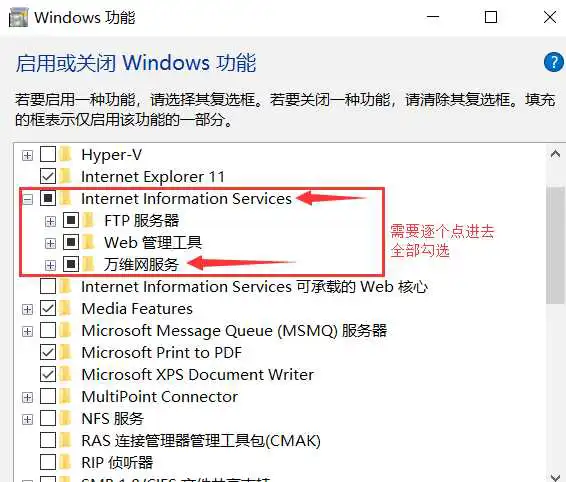Click the scrollbar up arrow
This screenshot has width=566, height=482.
(x=555, y=155)
